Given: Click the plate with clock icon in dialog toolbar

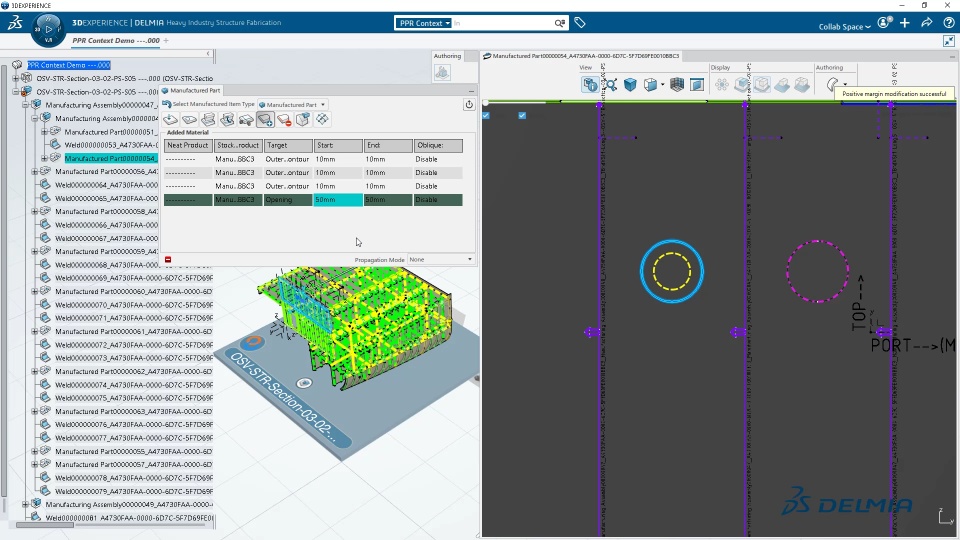Looking at the screenshot, I should (227, 119).
